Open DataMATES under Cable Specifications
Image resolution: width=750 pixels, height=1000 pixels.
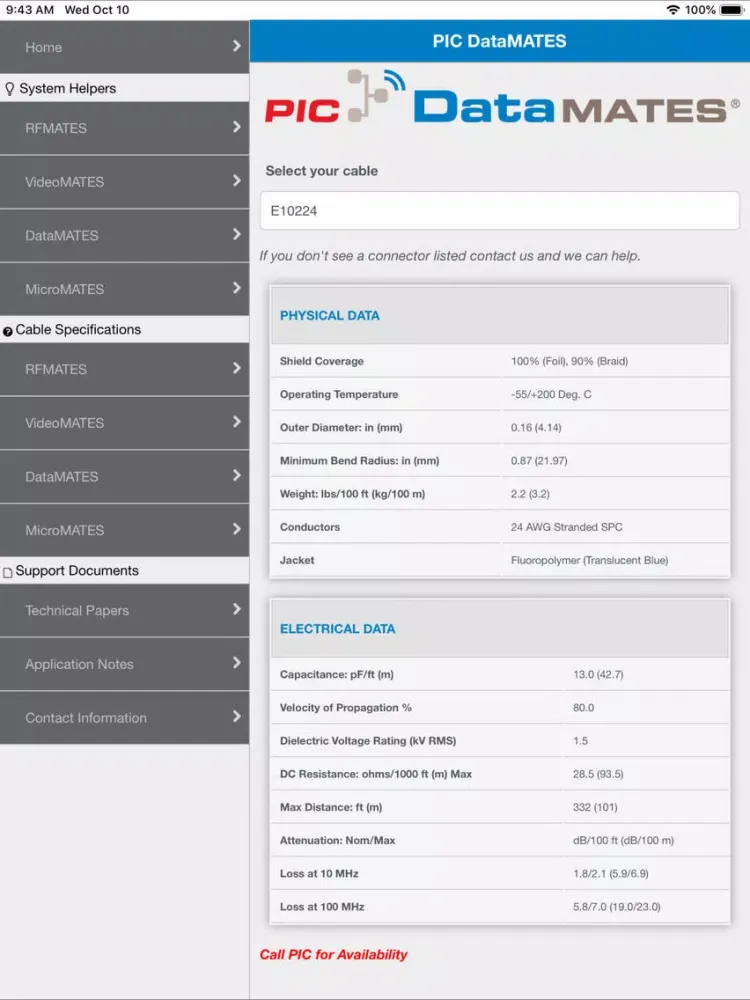click(124, 476)
